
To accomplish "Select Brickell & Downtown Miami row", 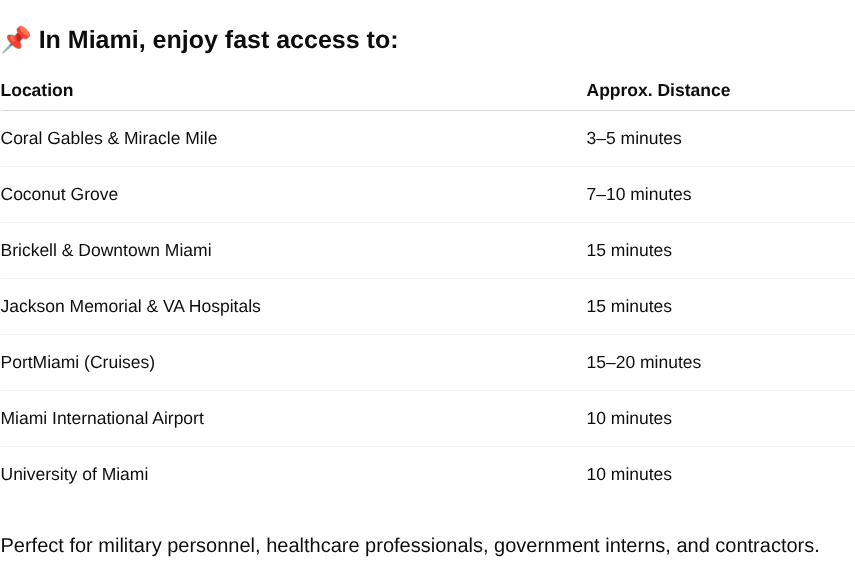I will (428, 251).
